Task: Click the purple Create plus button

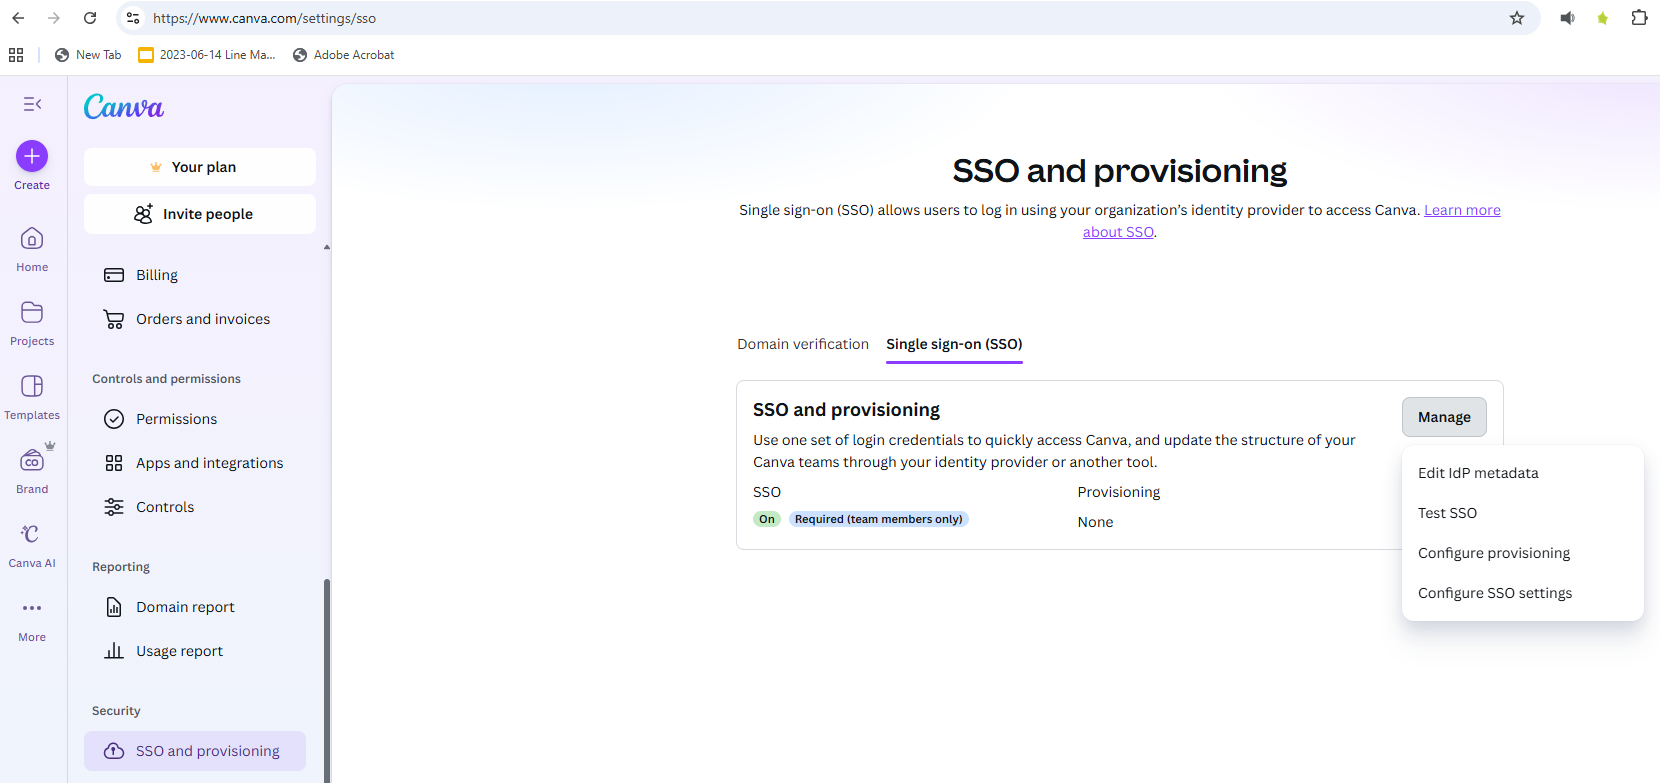Action: tap(32, 156)
